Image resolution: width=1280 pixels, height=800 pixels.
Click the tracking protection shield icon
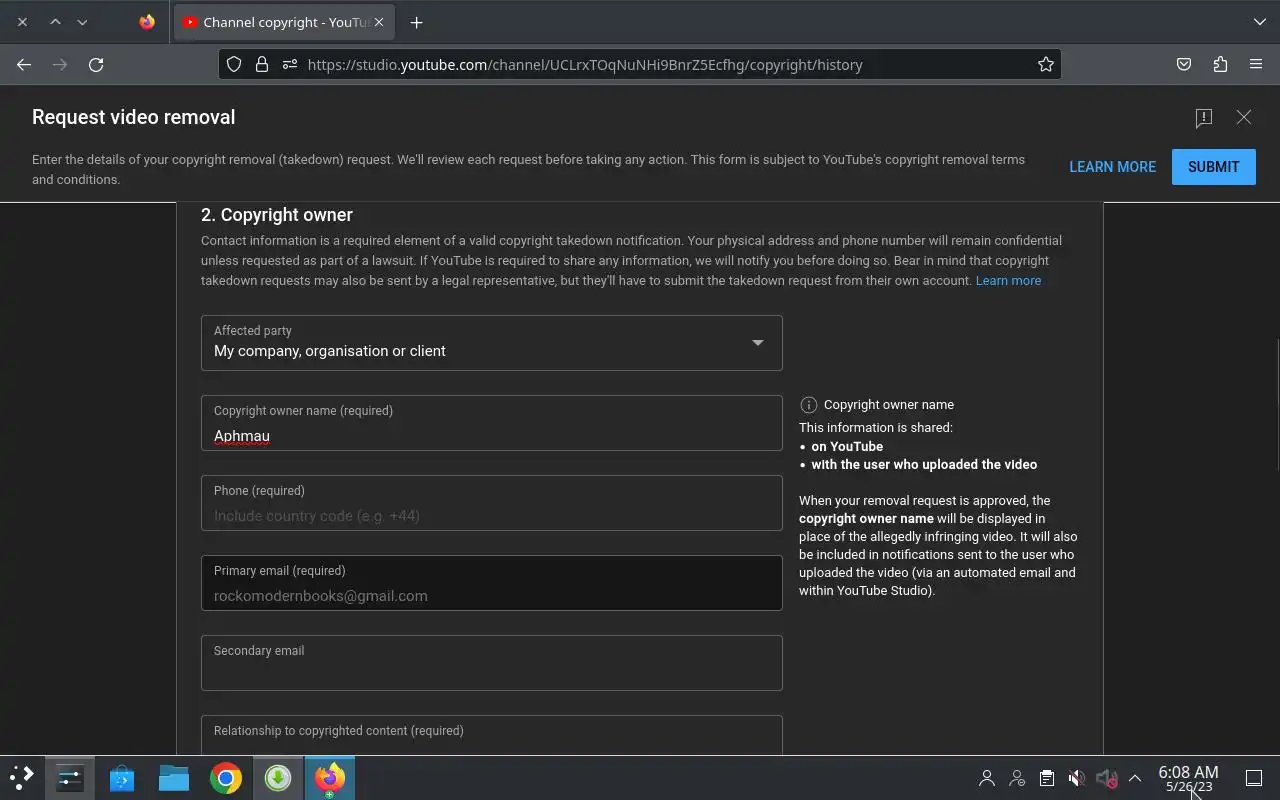point(234,65)
